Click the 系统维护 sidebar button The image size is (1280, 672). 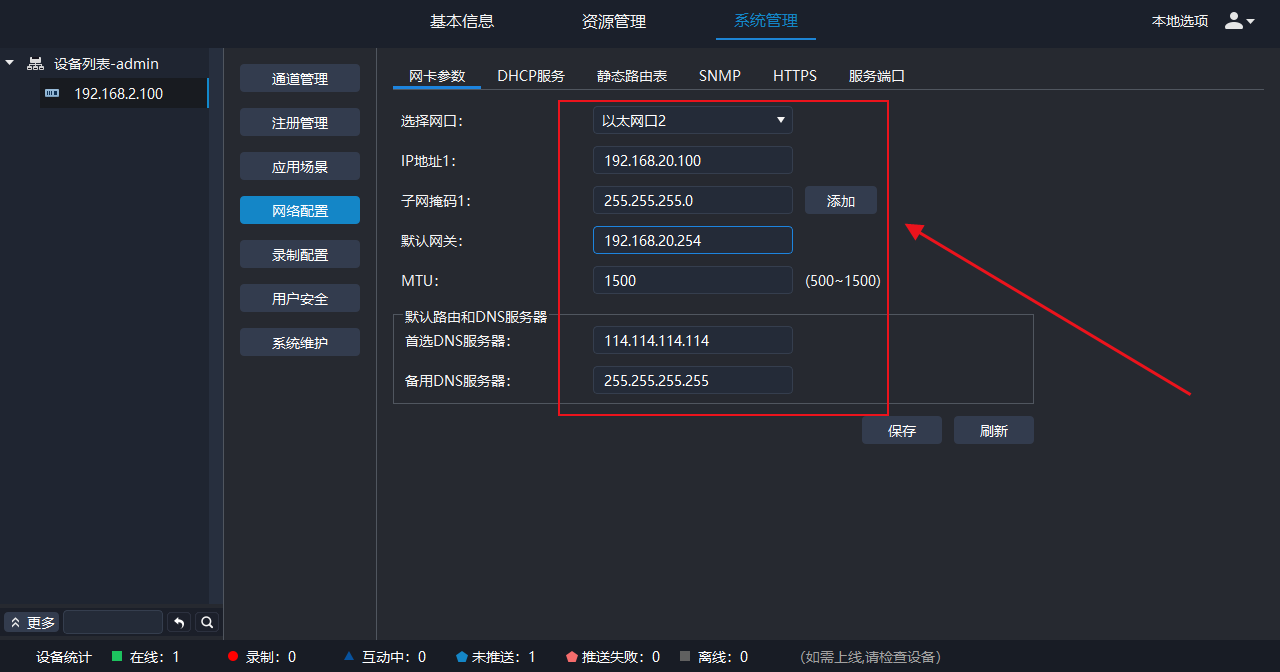pos(300,342)
